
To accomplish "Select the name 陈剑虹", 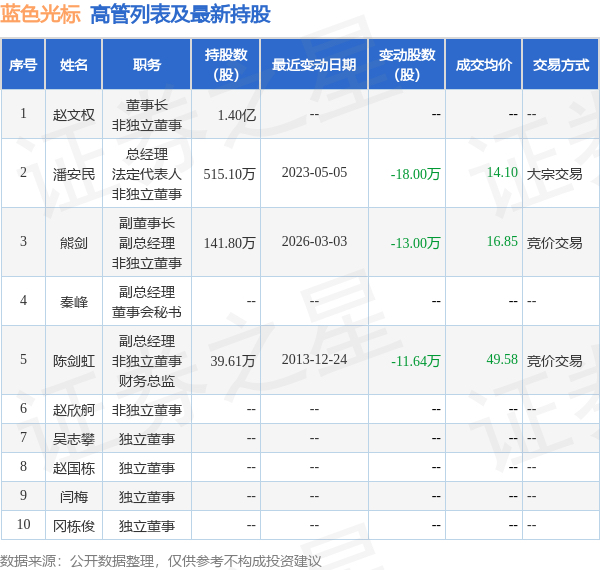I will tap(74, 361).
